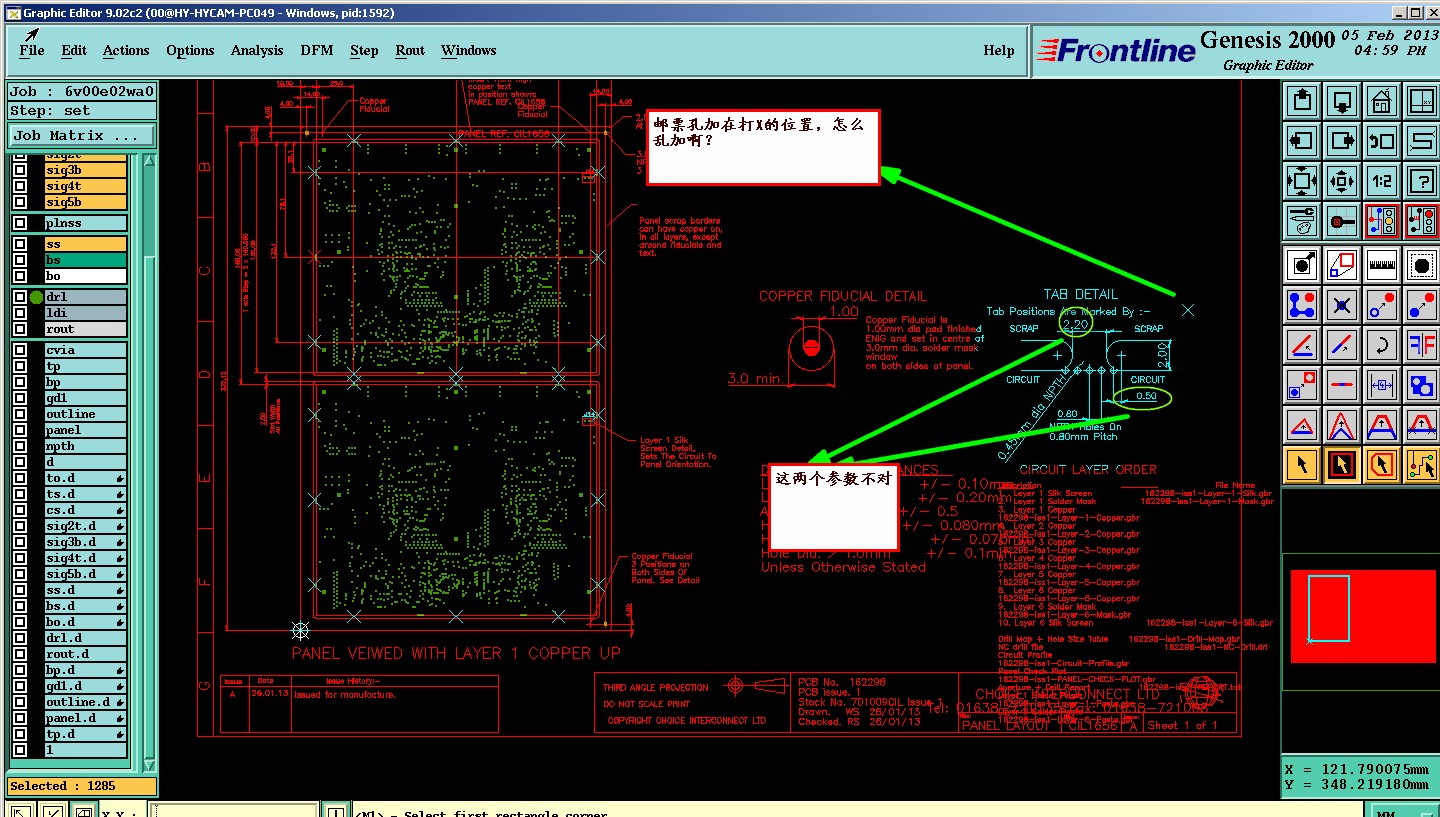
Task: Click the zoom out shrink icon
Action: 1342,181
